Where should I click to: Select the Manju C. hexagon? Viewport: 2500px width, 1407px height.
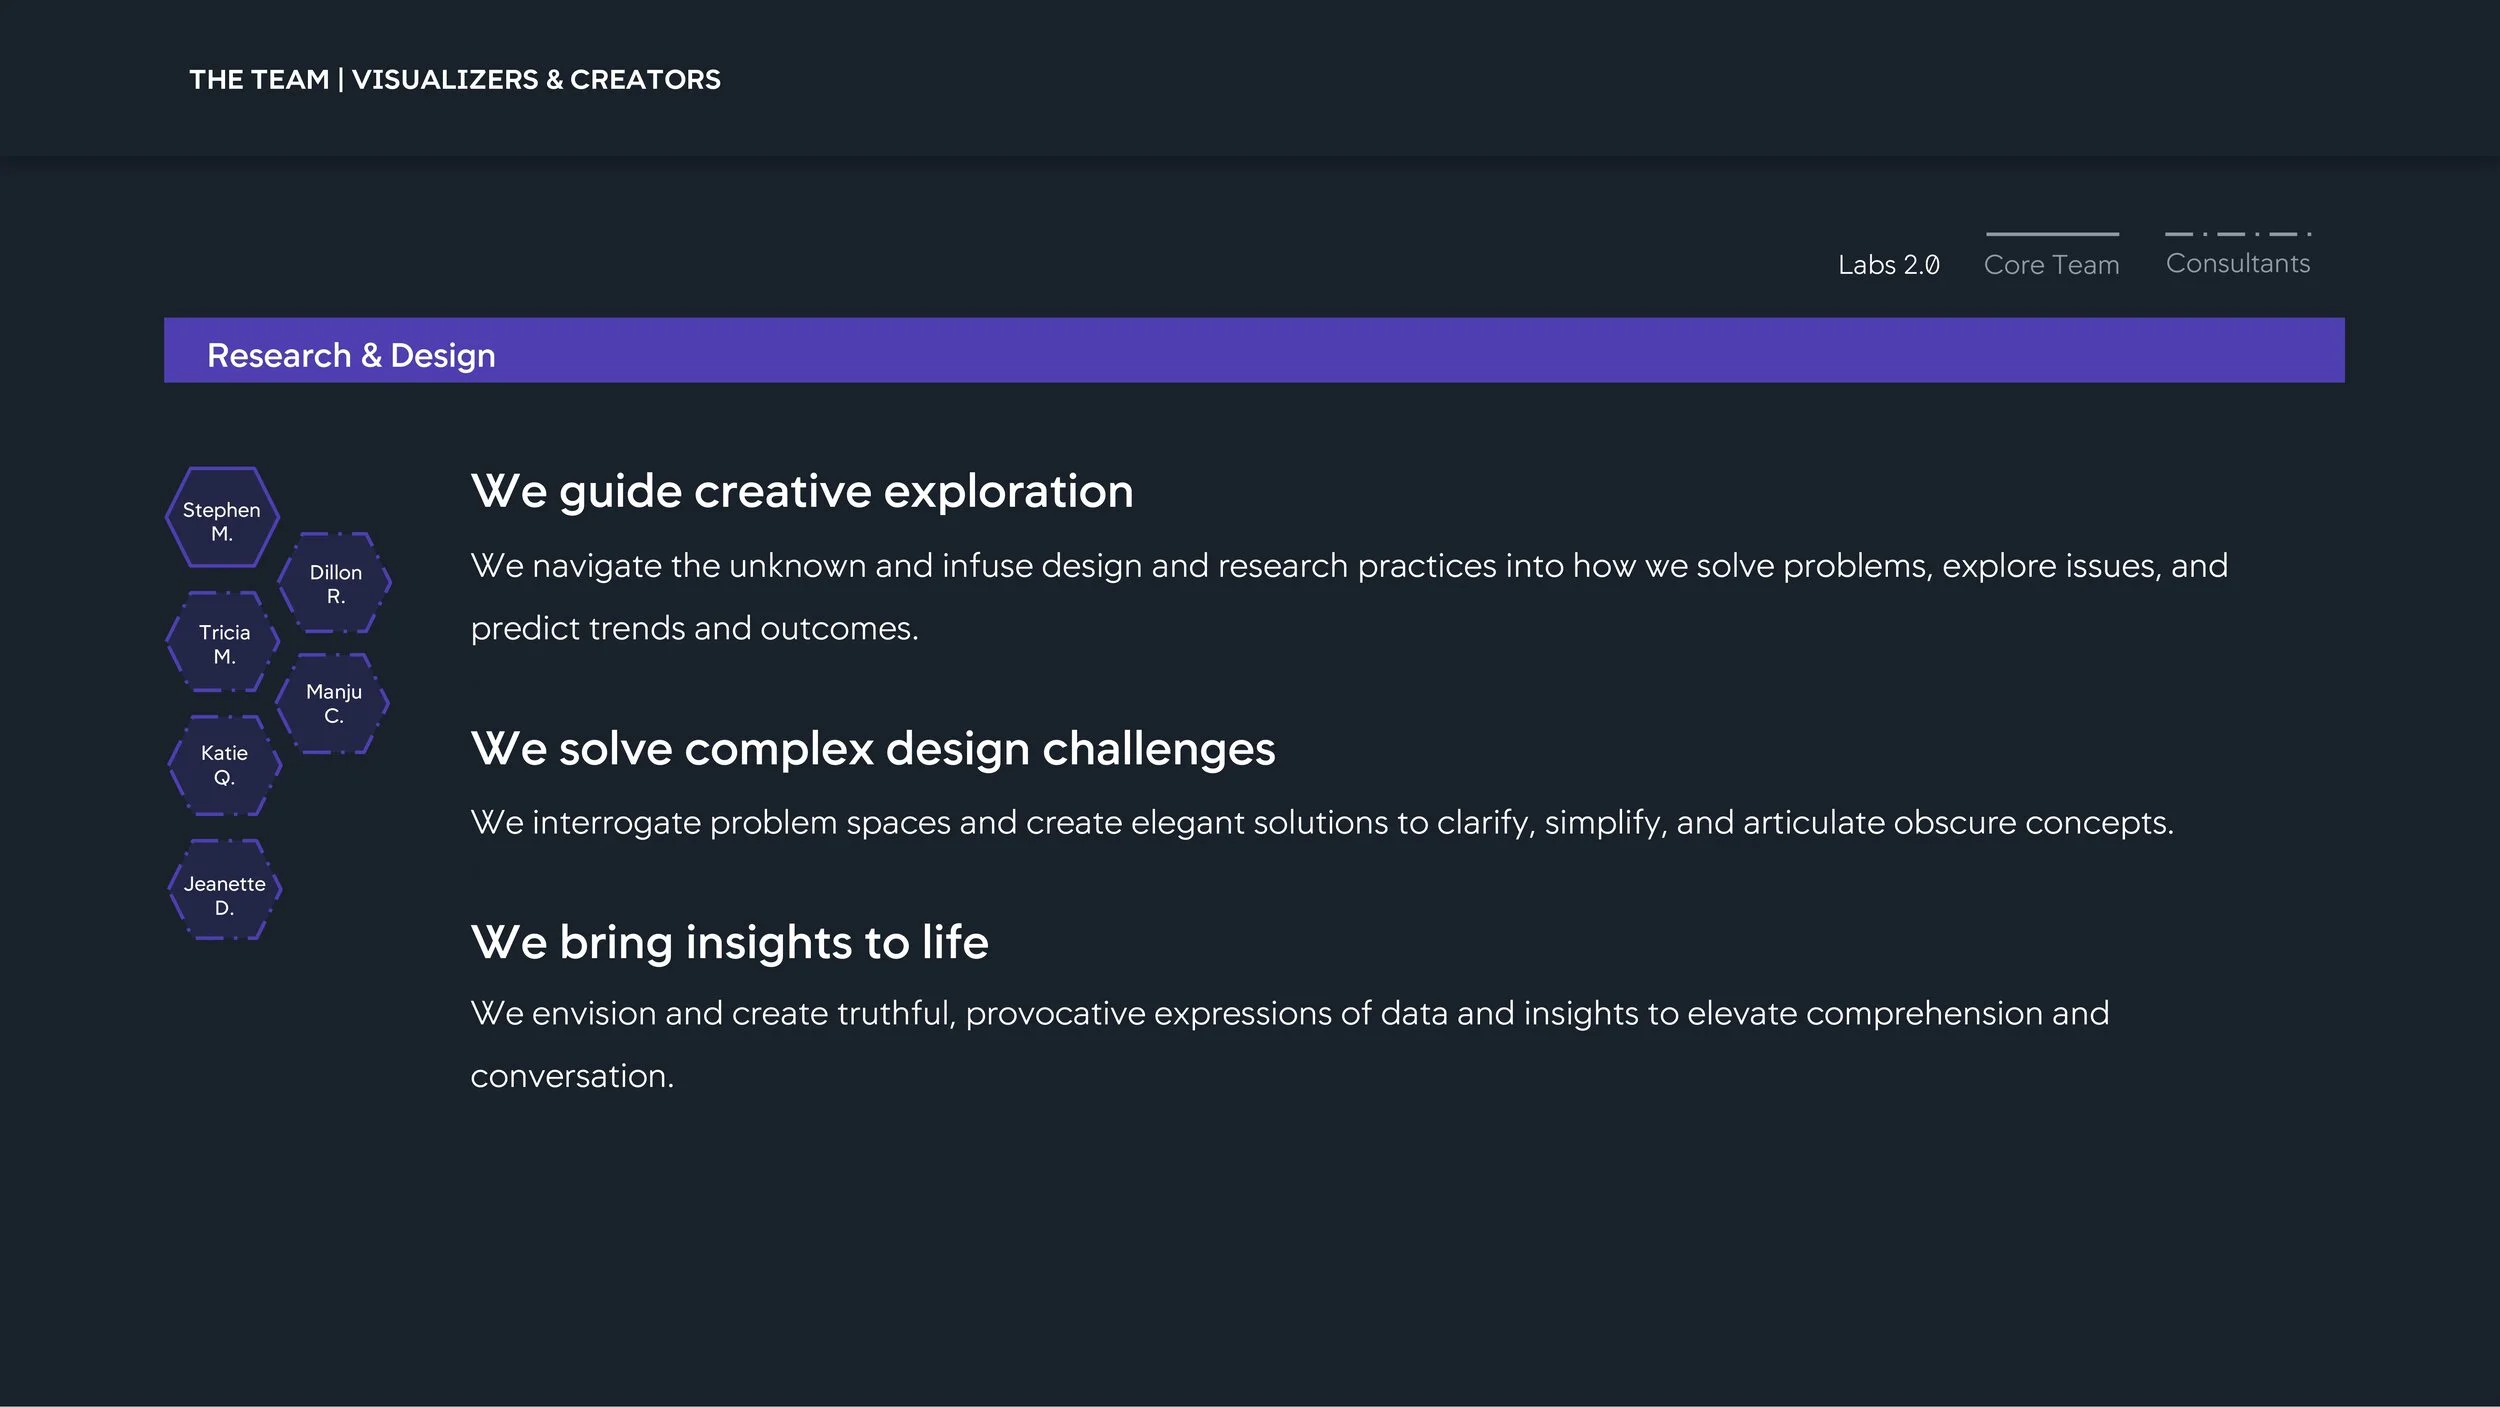[333, 703]
